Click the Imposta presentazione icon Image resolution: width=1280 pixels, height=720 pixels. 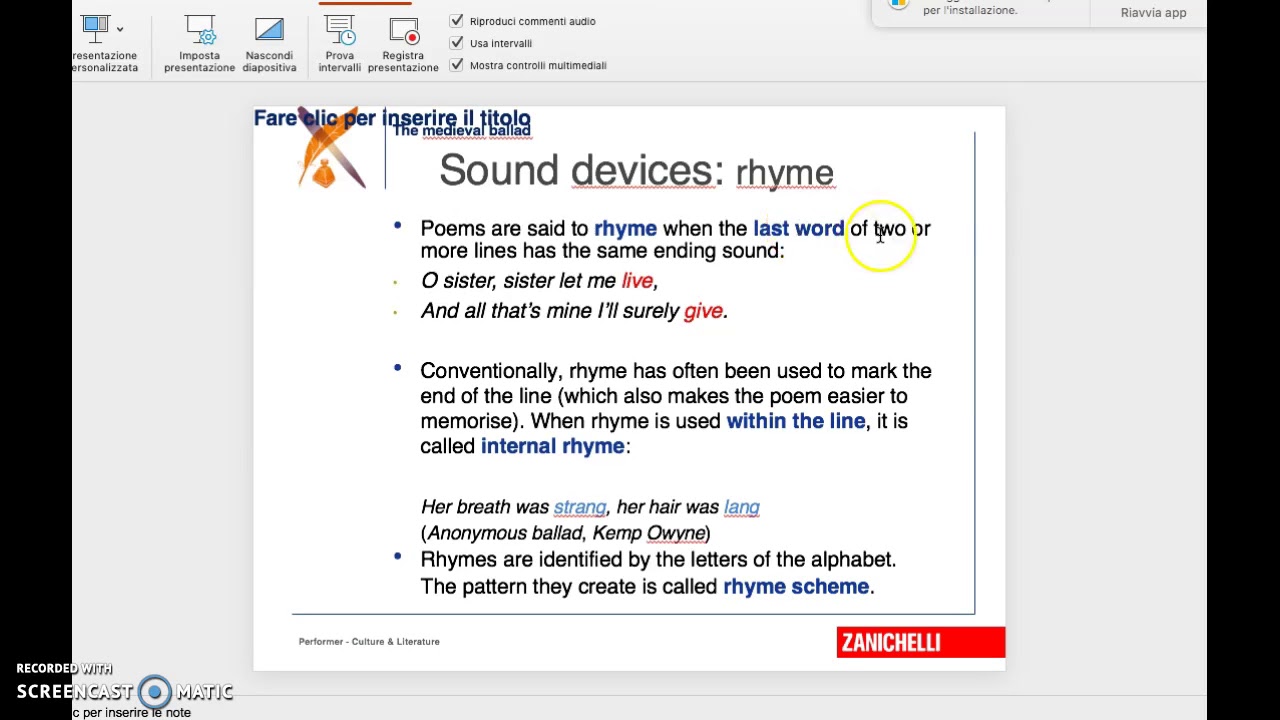pyautogui.click(x=200, y=30)
